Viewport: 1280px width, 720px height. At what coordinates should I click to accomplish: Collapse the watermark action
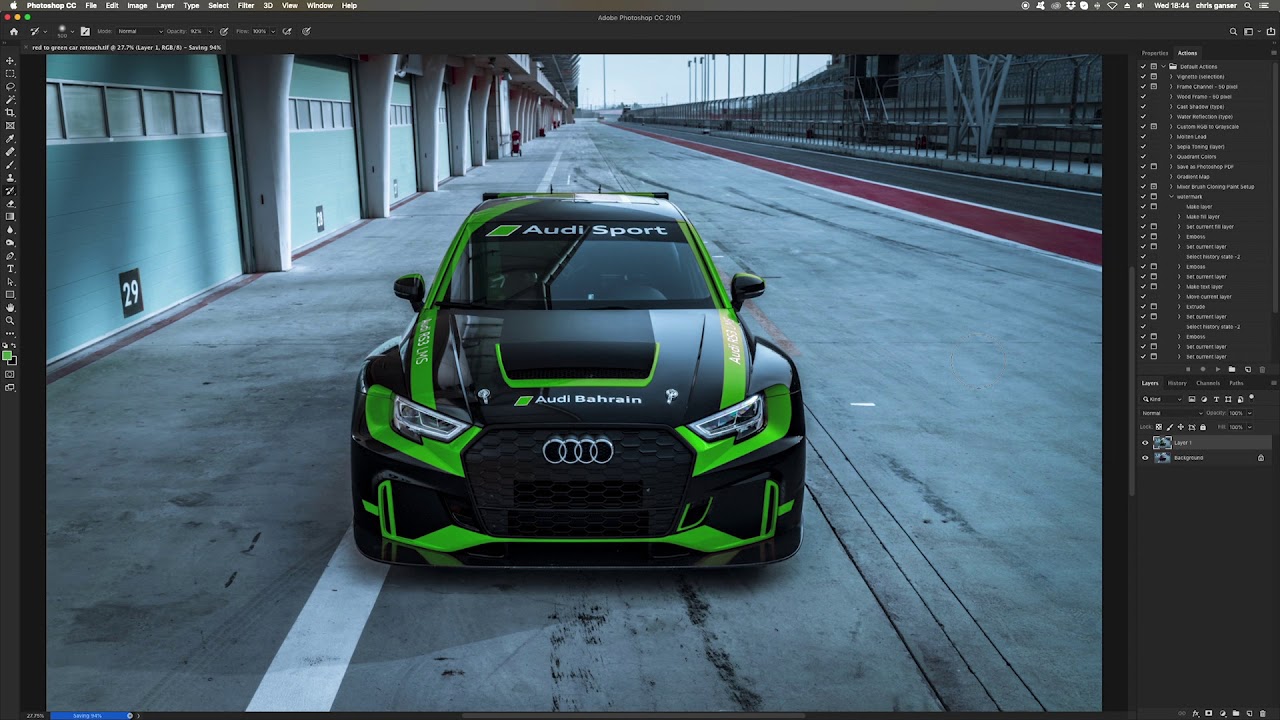[1171, 197]
